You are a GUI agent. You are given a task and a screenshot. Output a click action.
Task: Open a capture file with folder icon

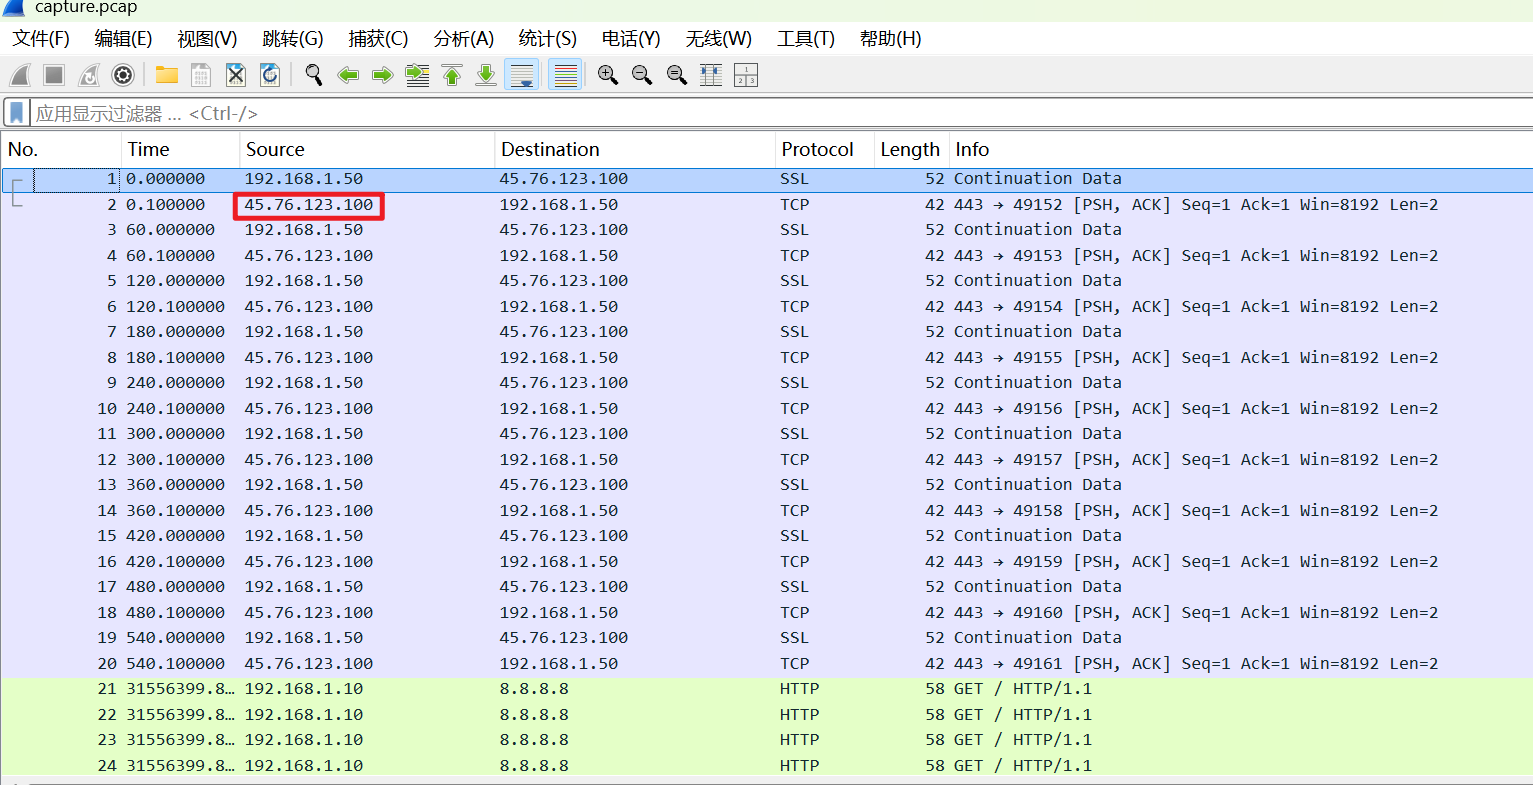[x=167, y=75]
